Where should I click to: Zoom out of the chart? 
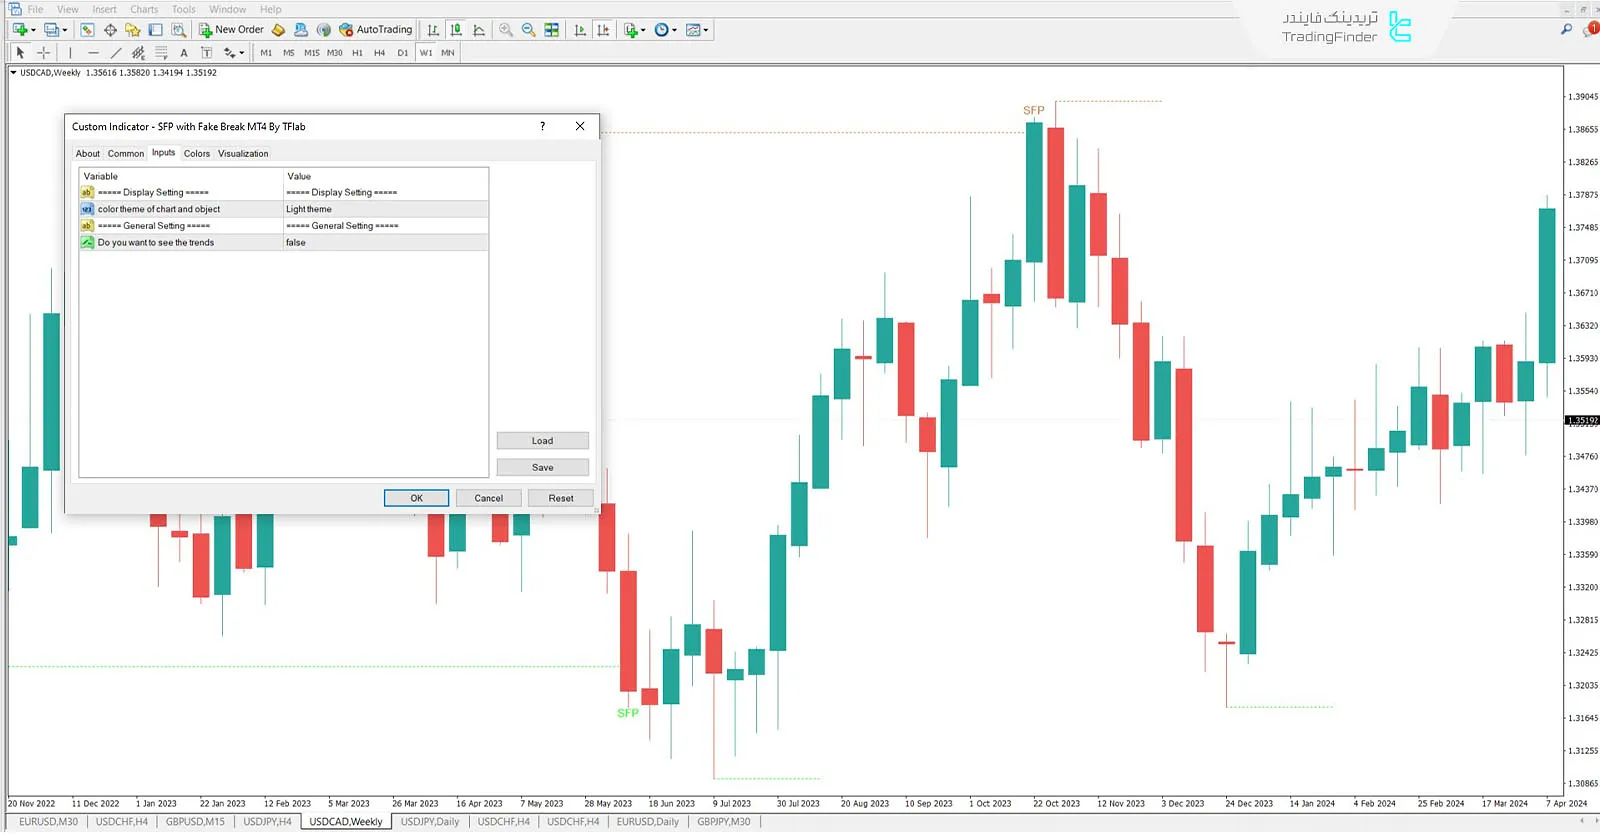[528, 30]
